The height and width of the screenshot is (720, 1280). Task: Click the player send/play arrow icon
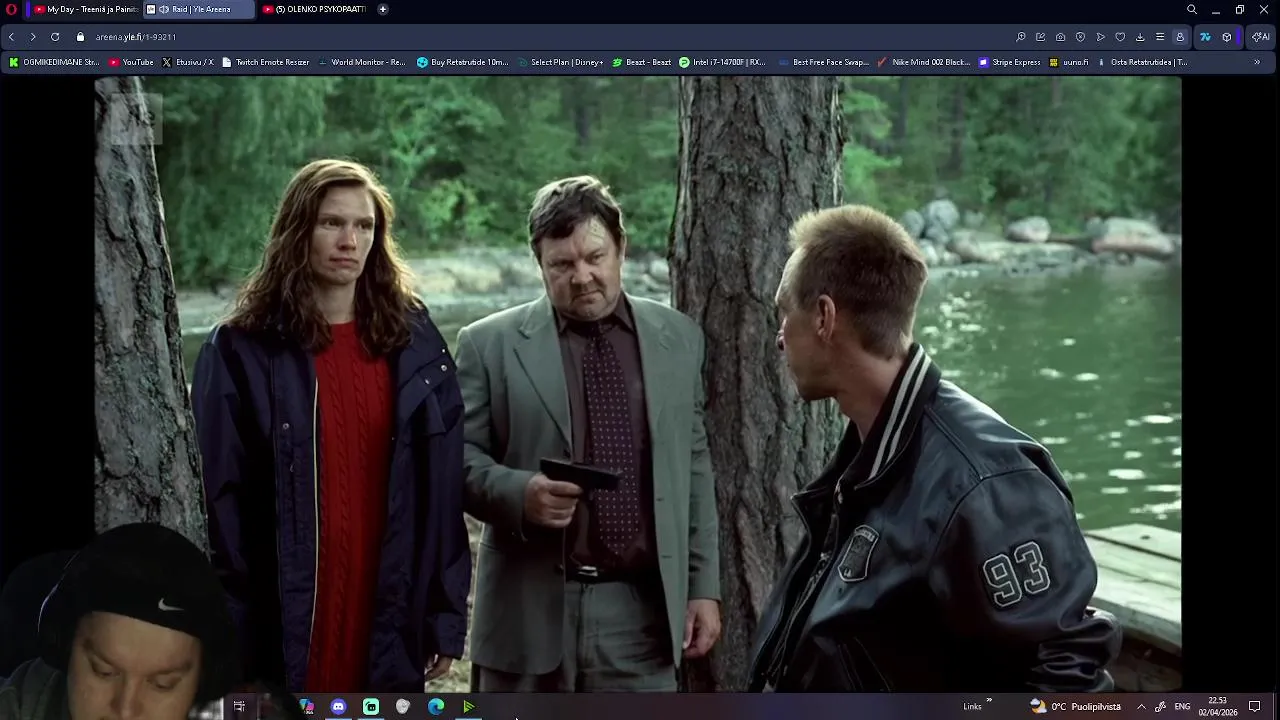pos(1100,37)
